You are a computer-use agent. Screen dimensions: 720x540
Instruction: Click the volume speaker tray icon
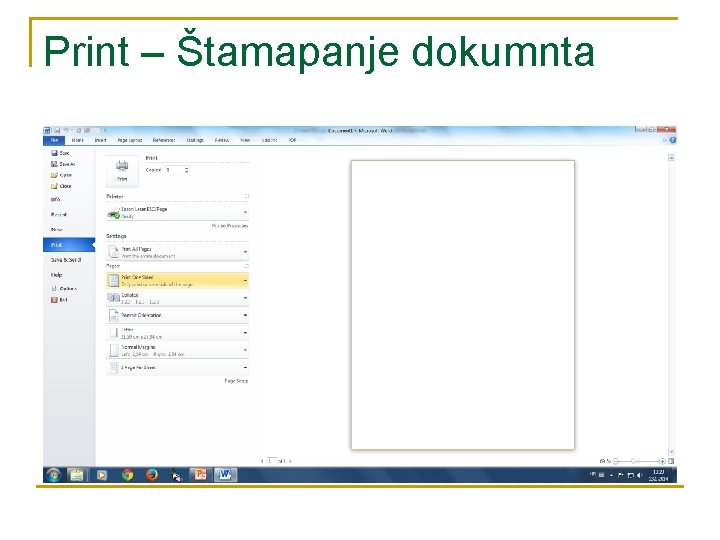[x=640, y=475]
